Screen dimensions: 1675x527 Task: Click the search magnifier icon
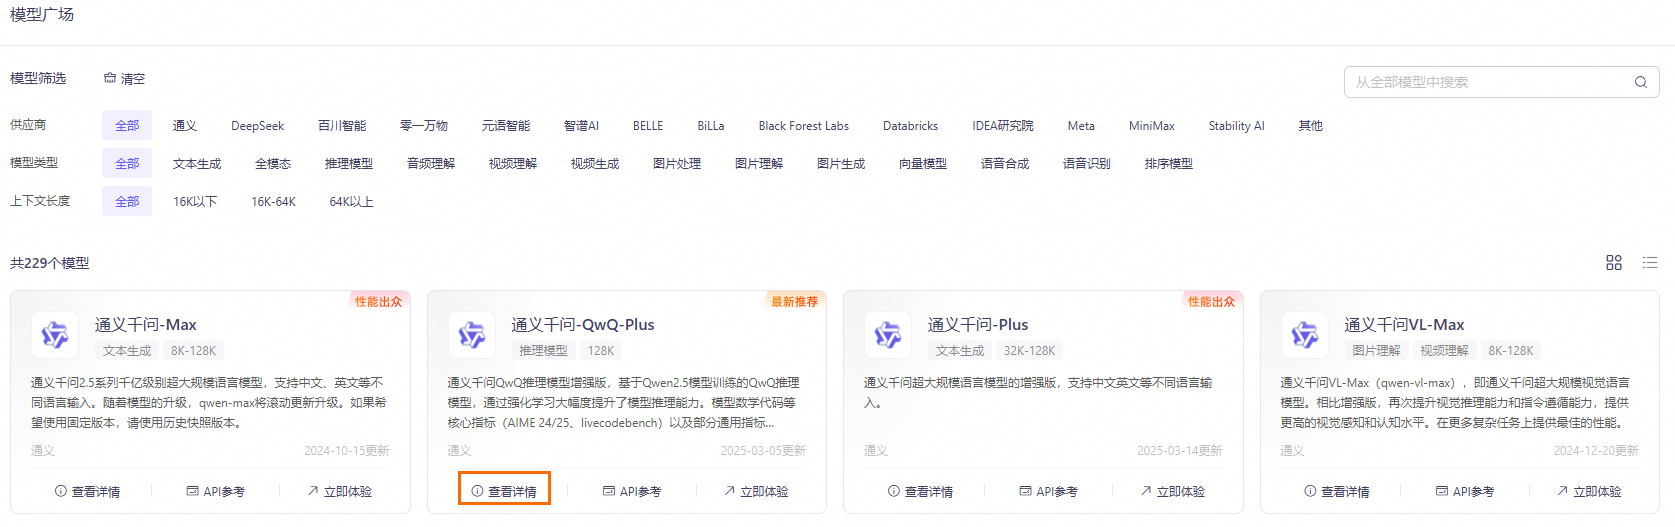click(1640, 82)
